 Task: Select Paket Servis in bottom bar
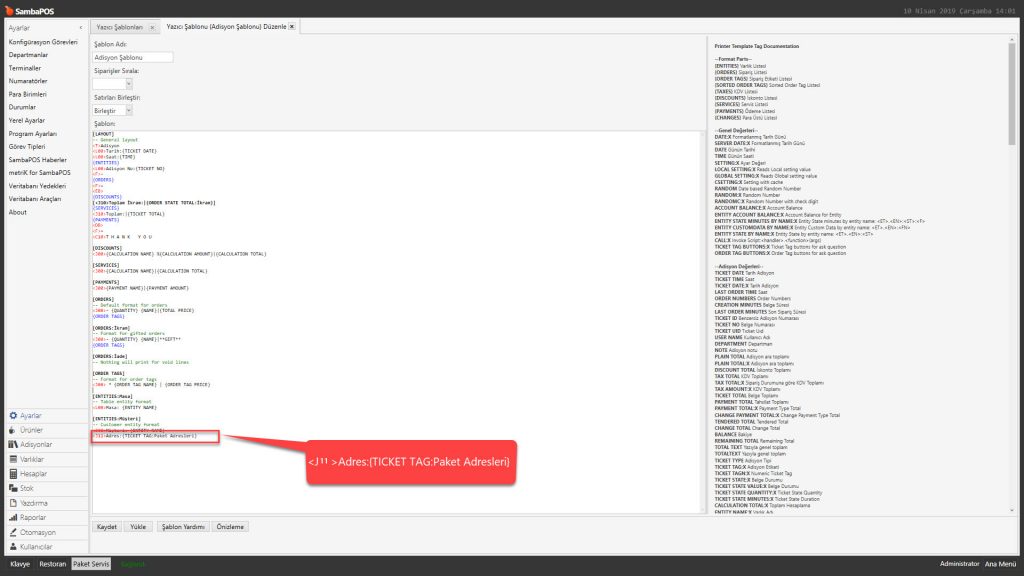[92, 564]
